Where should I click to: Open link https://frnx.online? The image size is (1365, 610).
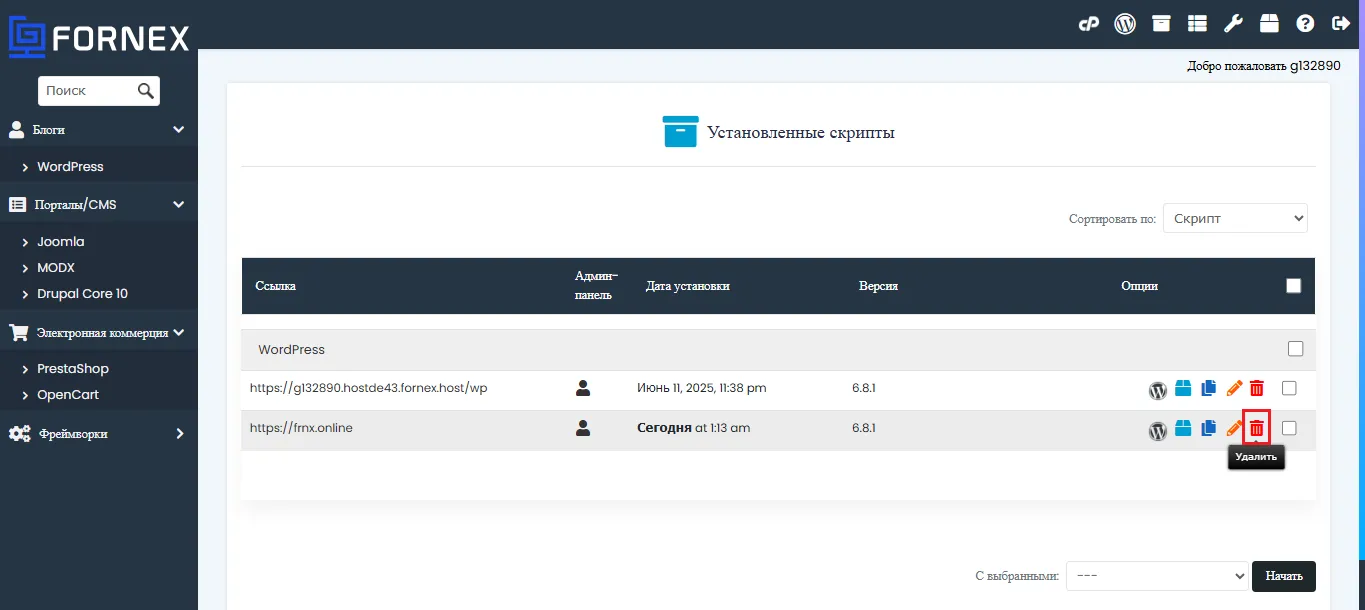pos(301,428)
